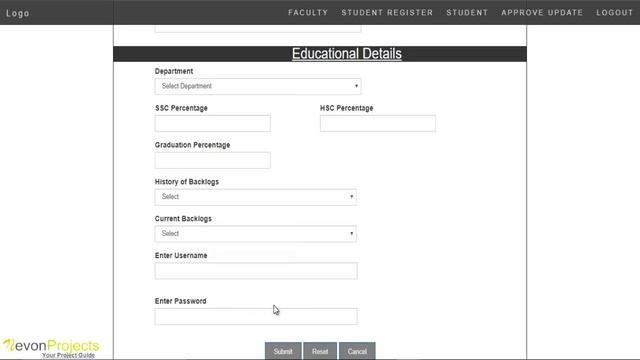Image resolution: width=640 pixels, height=360 pixels.
Task: Expand the History of Backlogs dropdown
Action: pos(256,197)
